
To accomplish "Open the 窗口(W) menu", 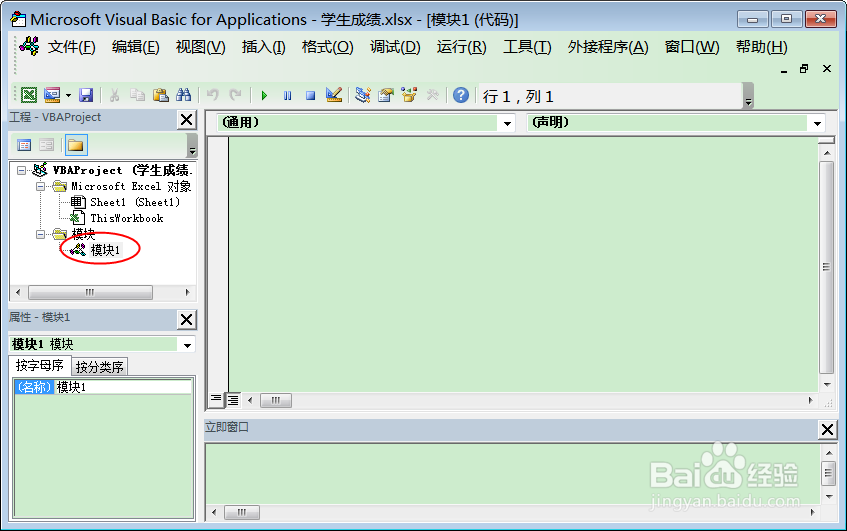I will click(x=692, y=47).
